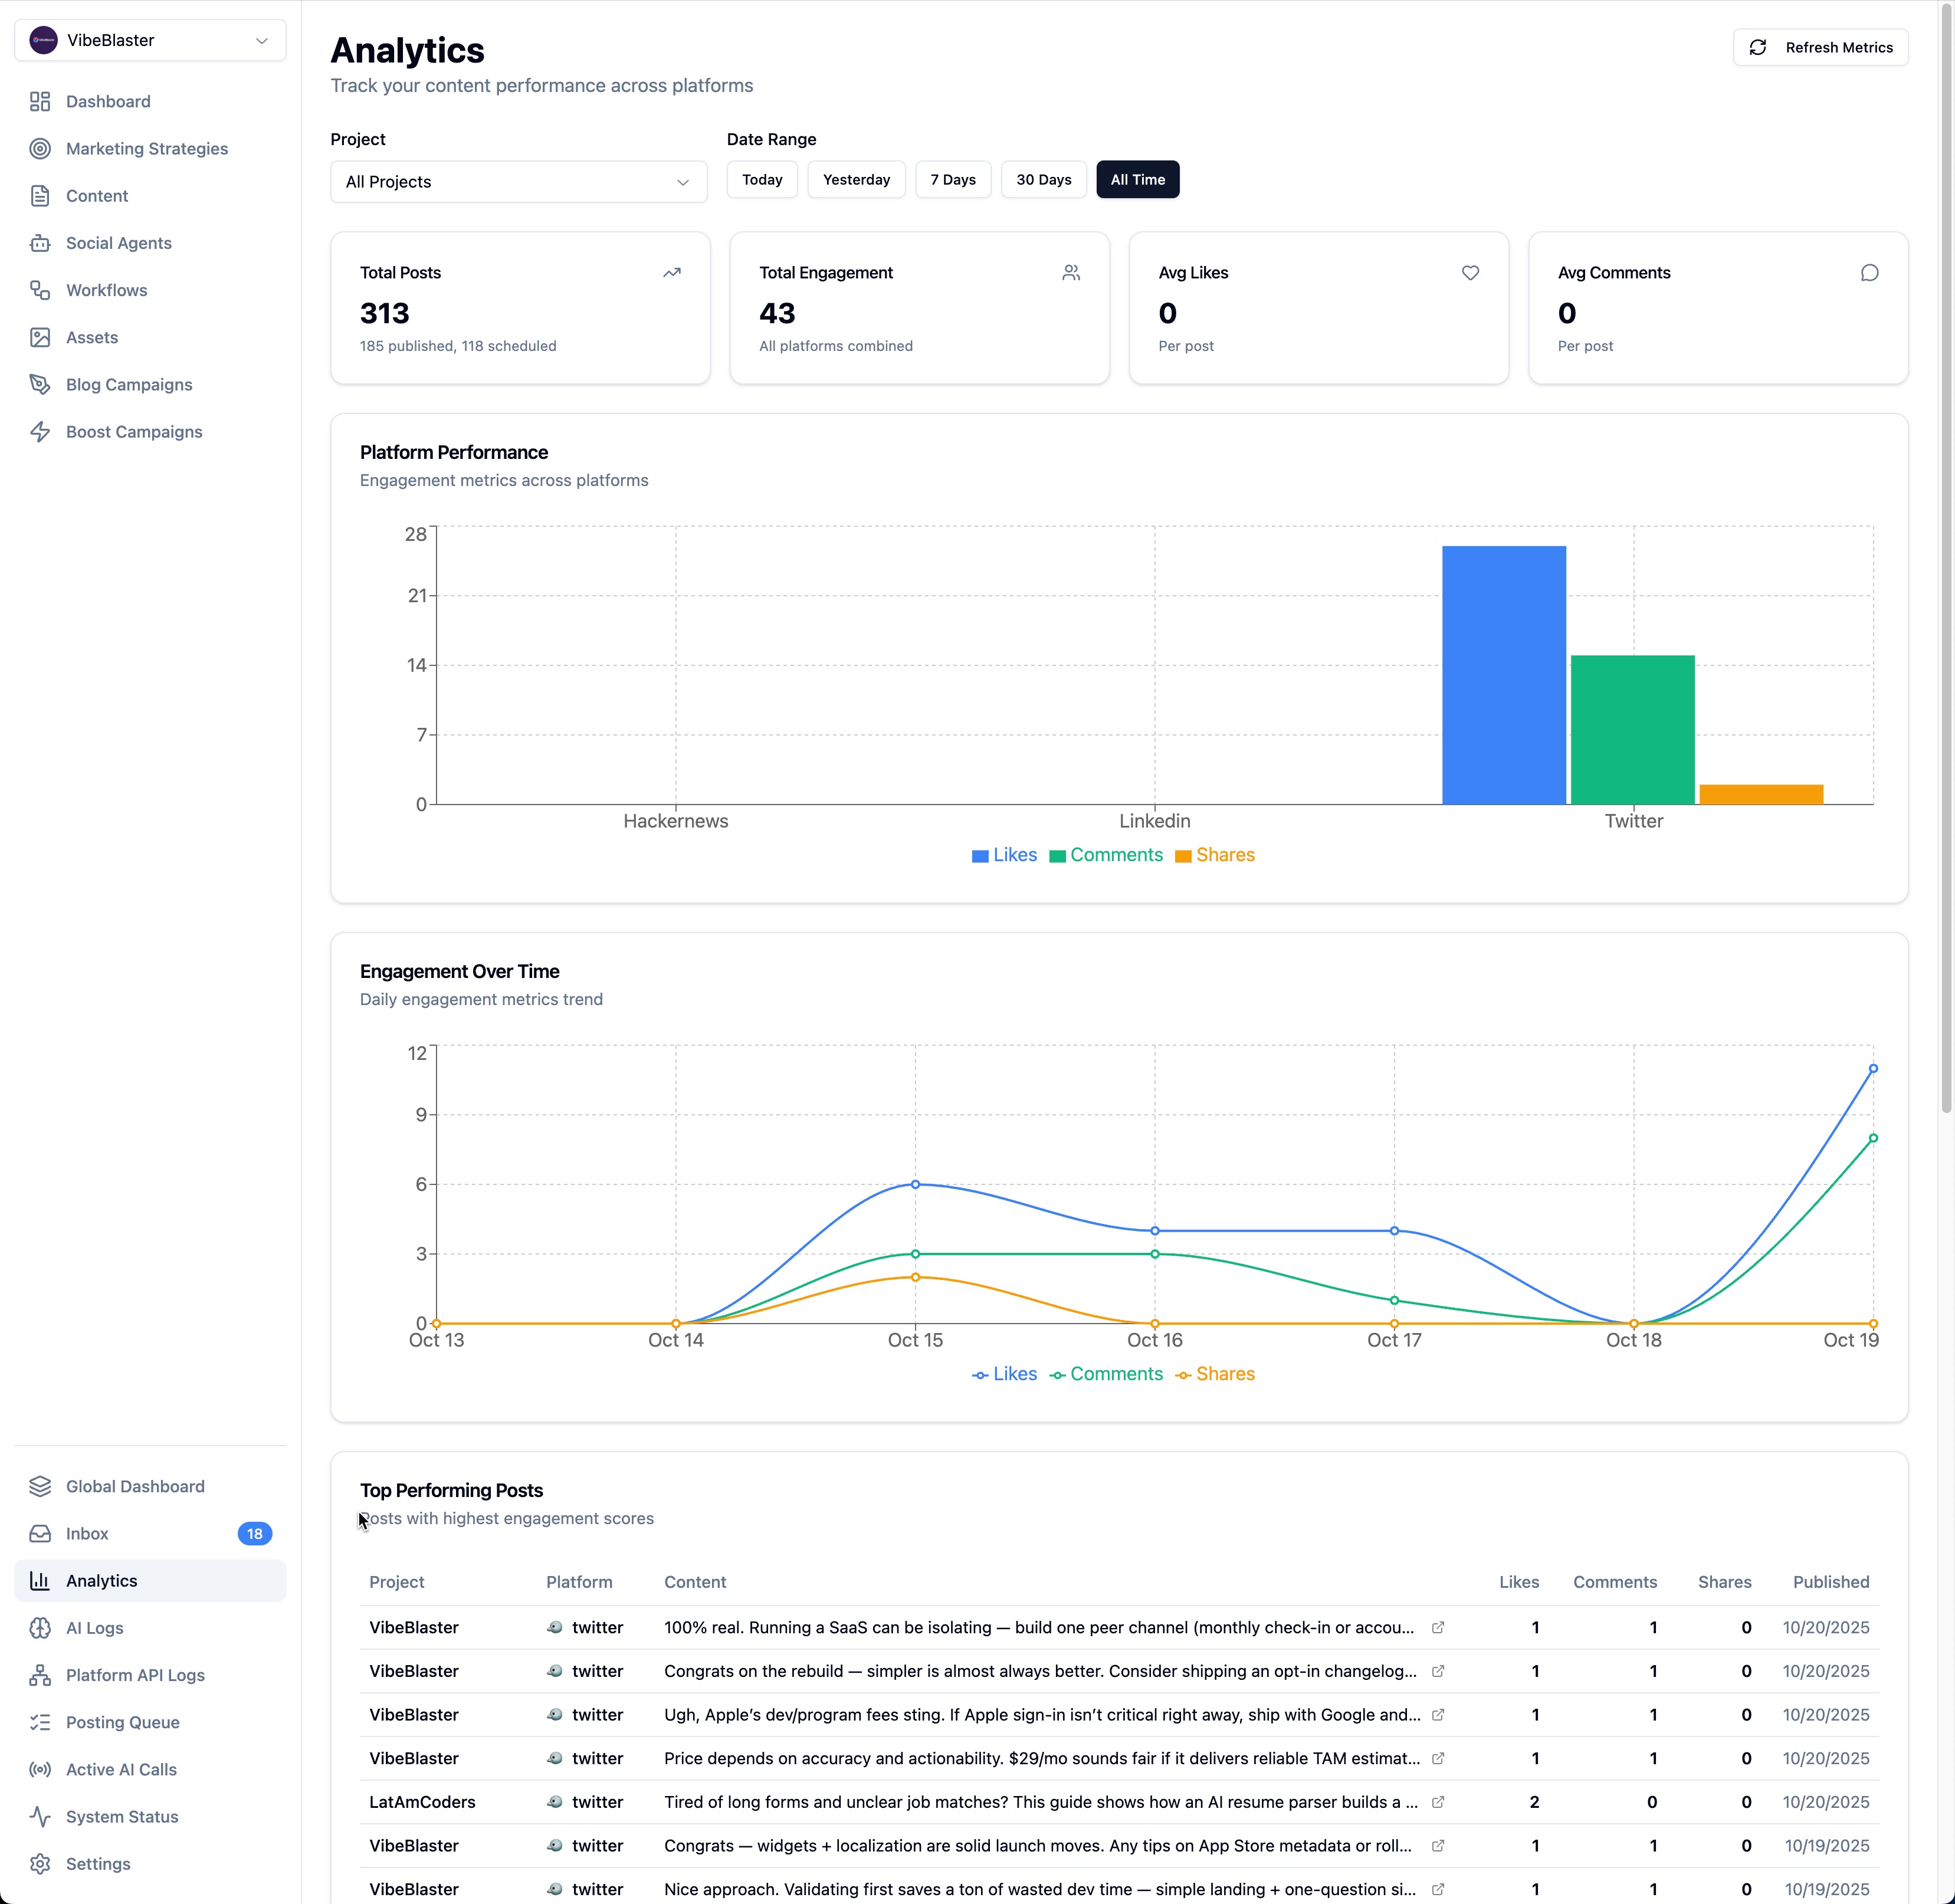The height and width of the screenshot is (1904, 1955).
Task: Open Boost Campaigns lightning icon
Action: [40, 431]
